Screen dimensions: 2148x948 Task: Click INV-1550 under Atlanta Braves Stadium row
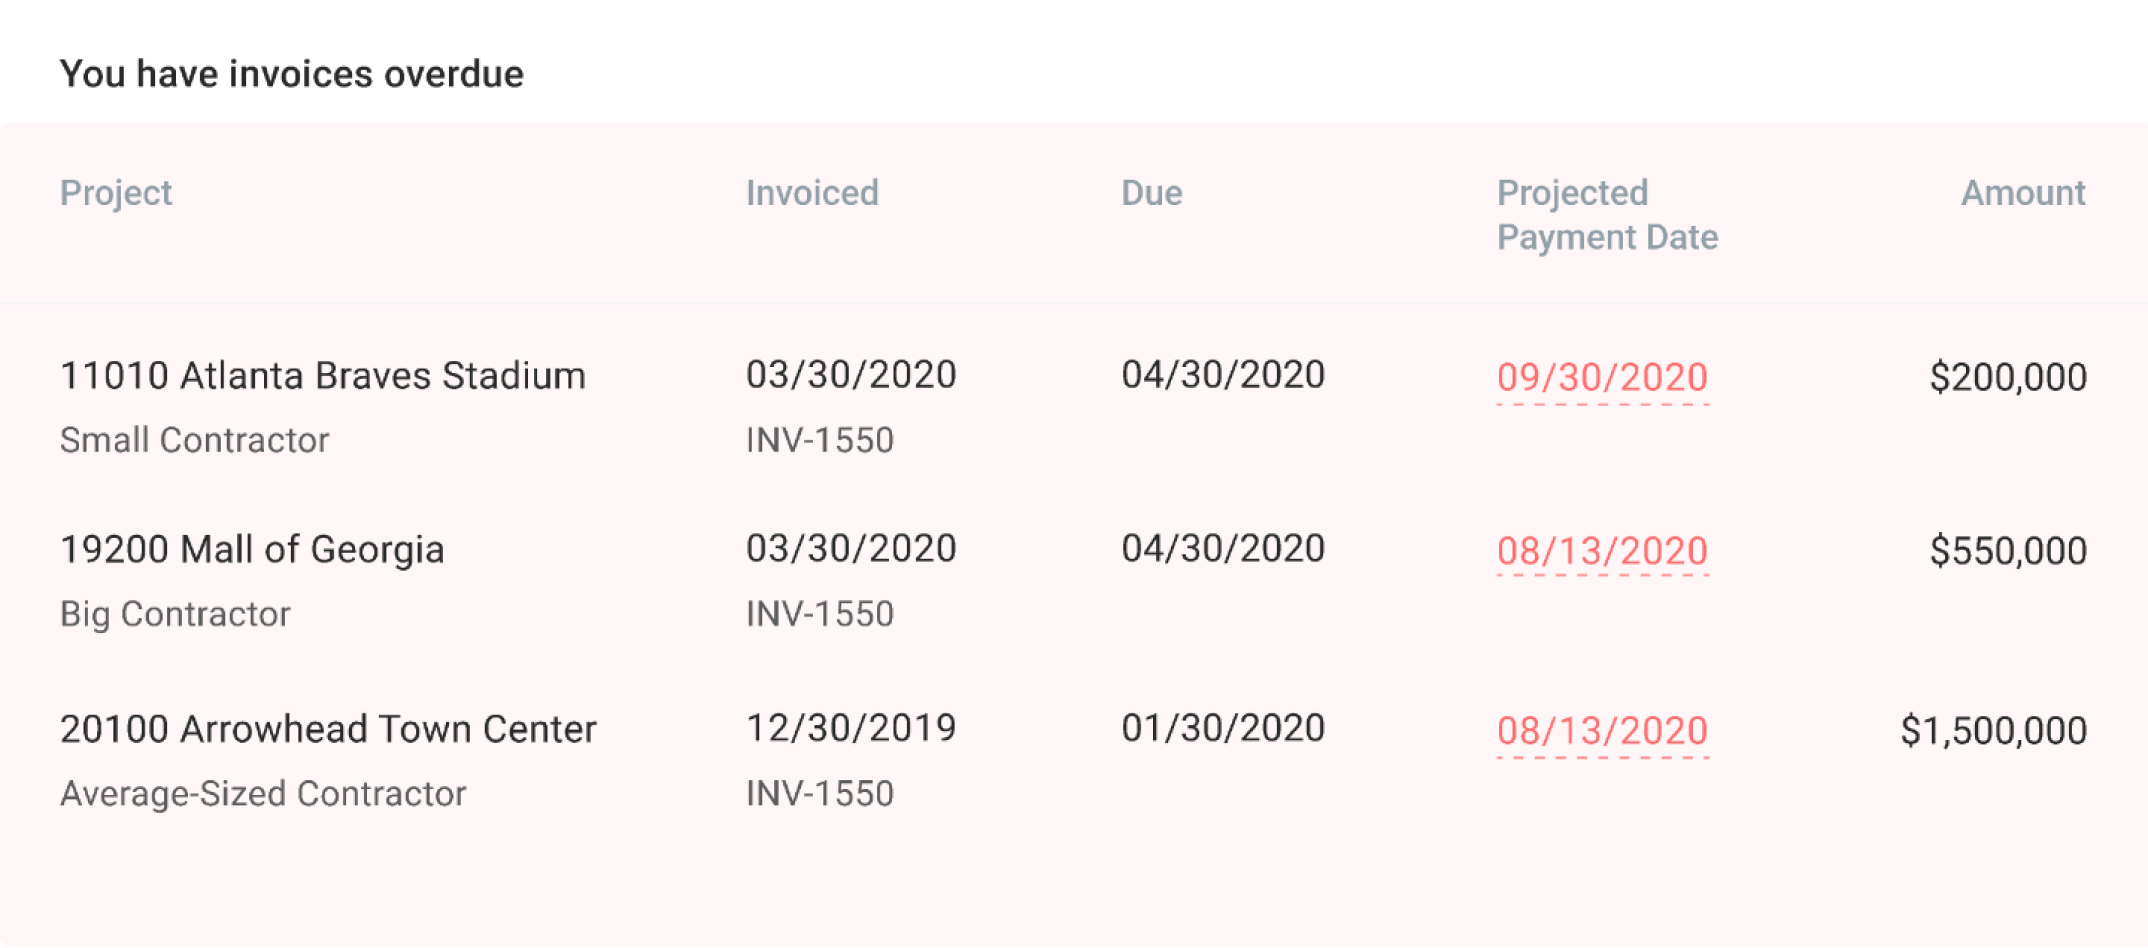820,441
